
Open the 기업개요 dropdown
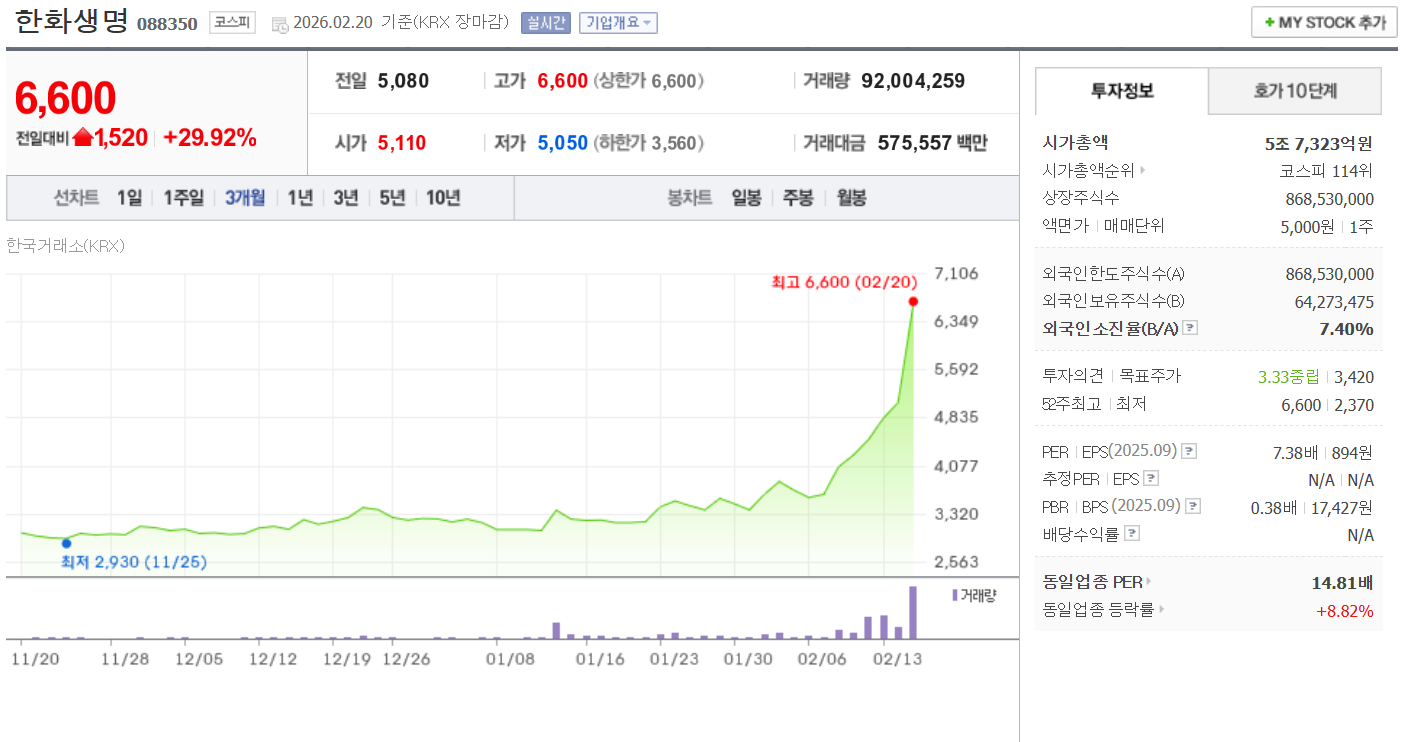pos(618,23)
